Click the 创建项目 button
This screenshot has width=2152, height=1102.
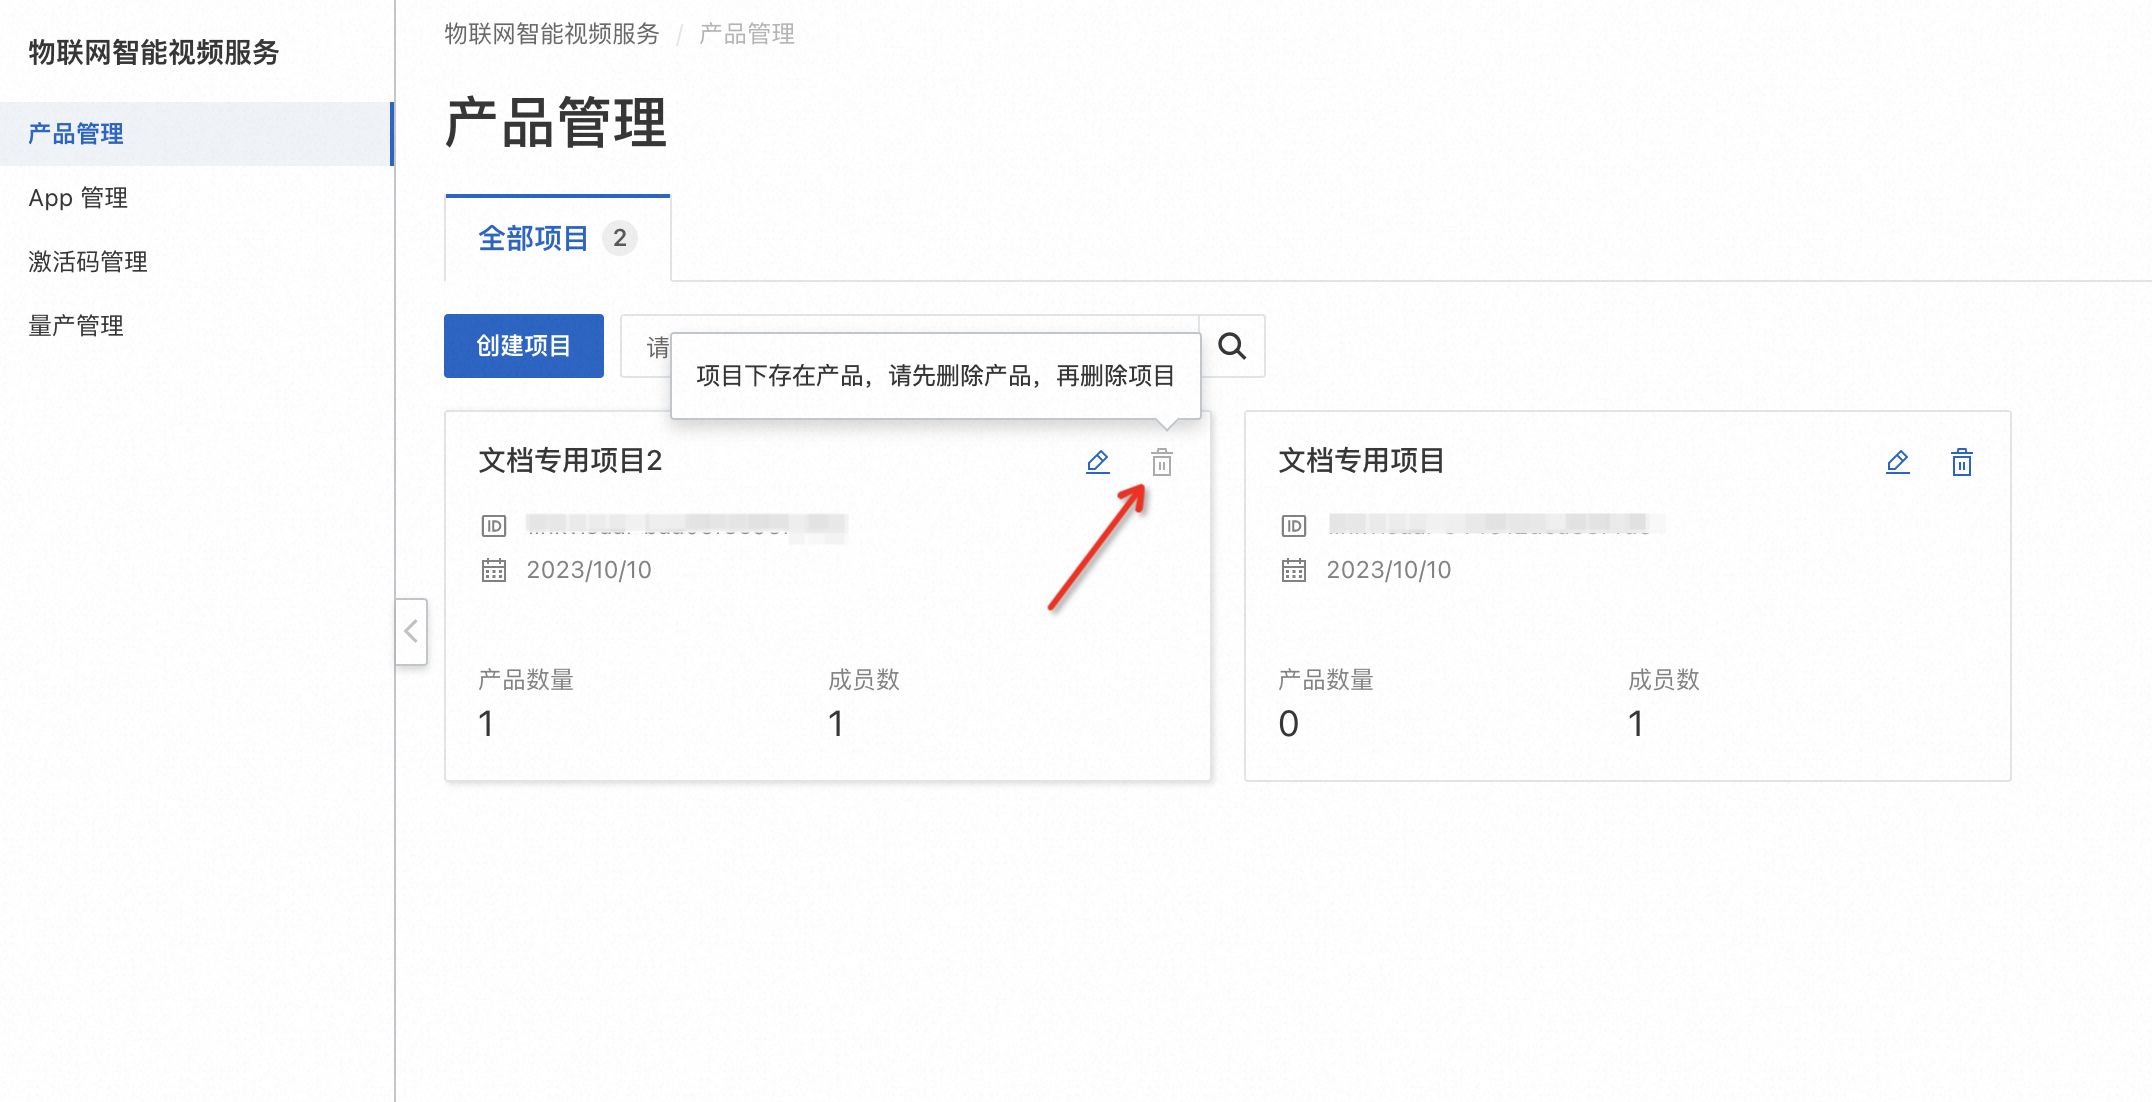click(x=523, y=346)
